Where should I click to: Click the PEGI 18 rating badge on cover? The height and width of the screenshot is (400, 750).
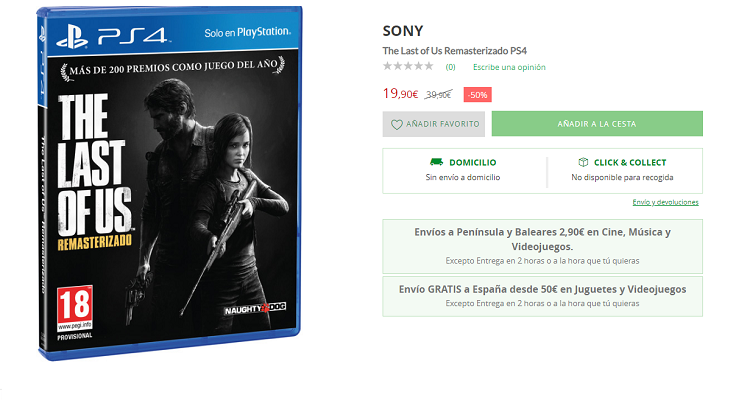[75, 309]
